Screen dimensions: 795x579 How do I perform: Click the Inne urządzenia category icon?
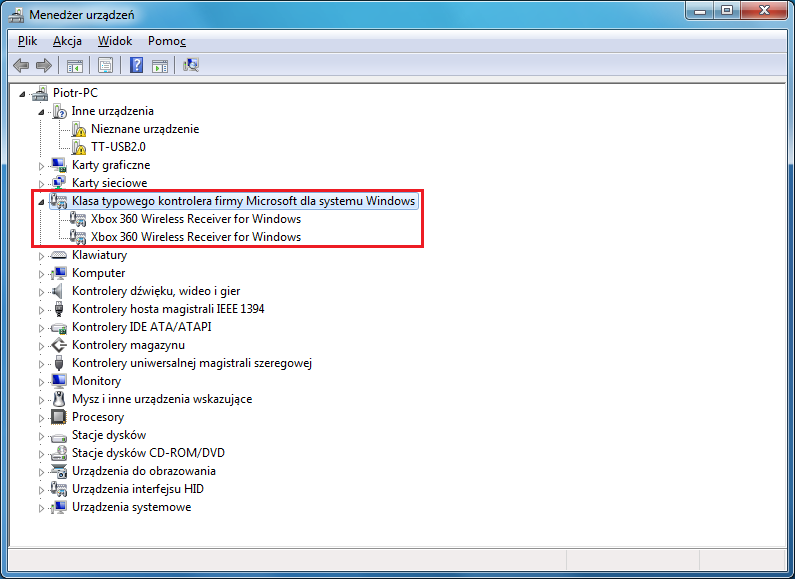(x=59, y=111)
